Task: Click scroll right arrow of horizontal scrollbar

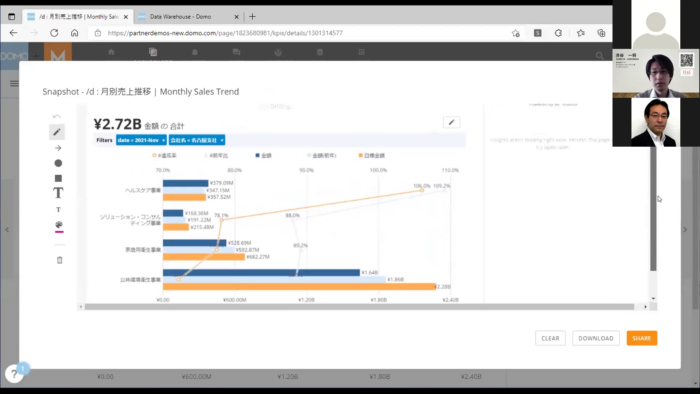Action: point(646,307)
